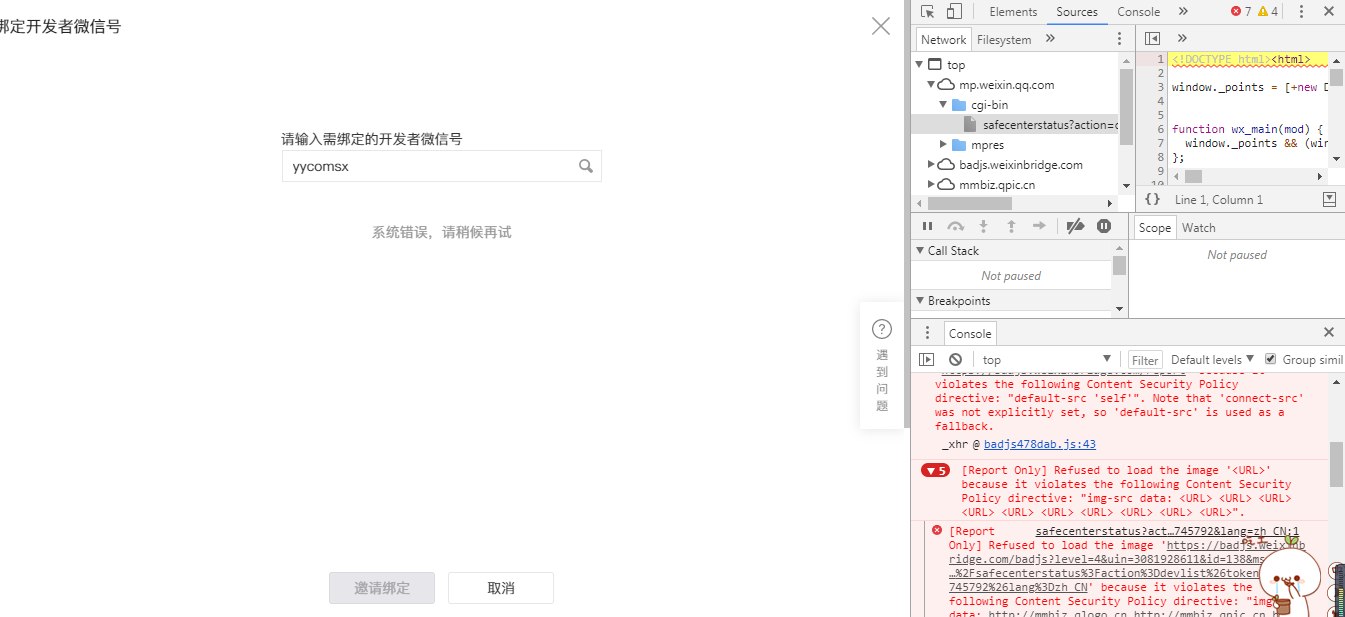
Task: Open the DevTools customize menu (three dots)
Action: click(x=1301, y=12)
